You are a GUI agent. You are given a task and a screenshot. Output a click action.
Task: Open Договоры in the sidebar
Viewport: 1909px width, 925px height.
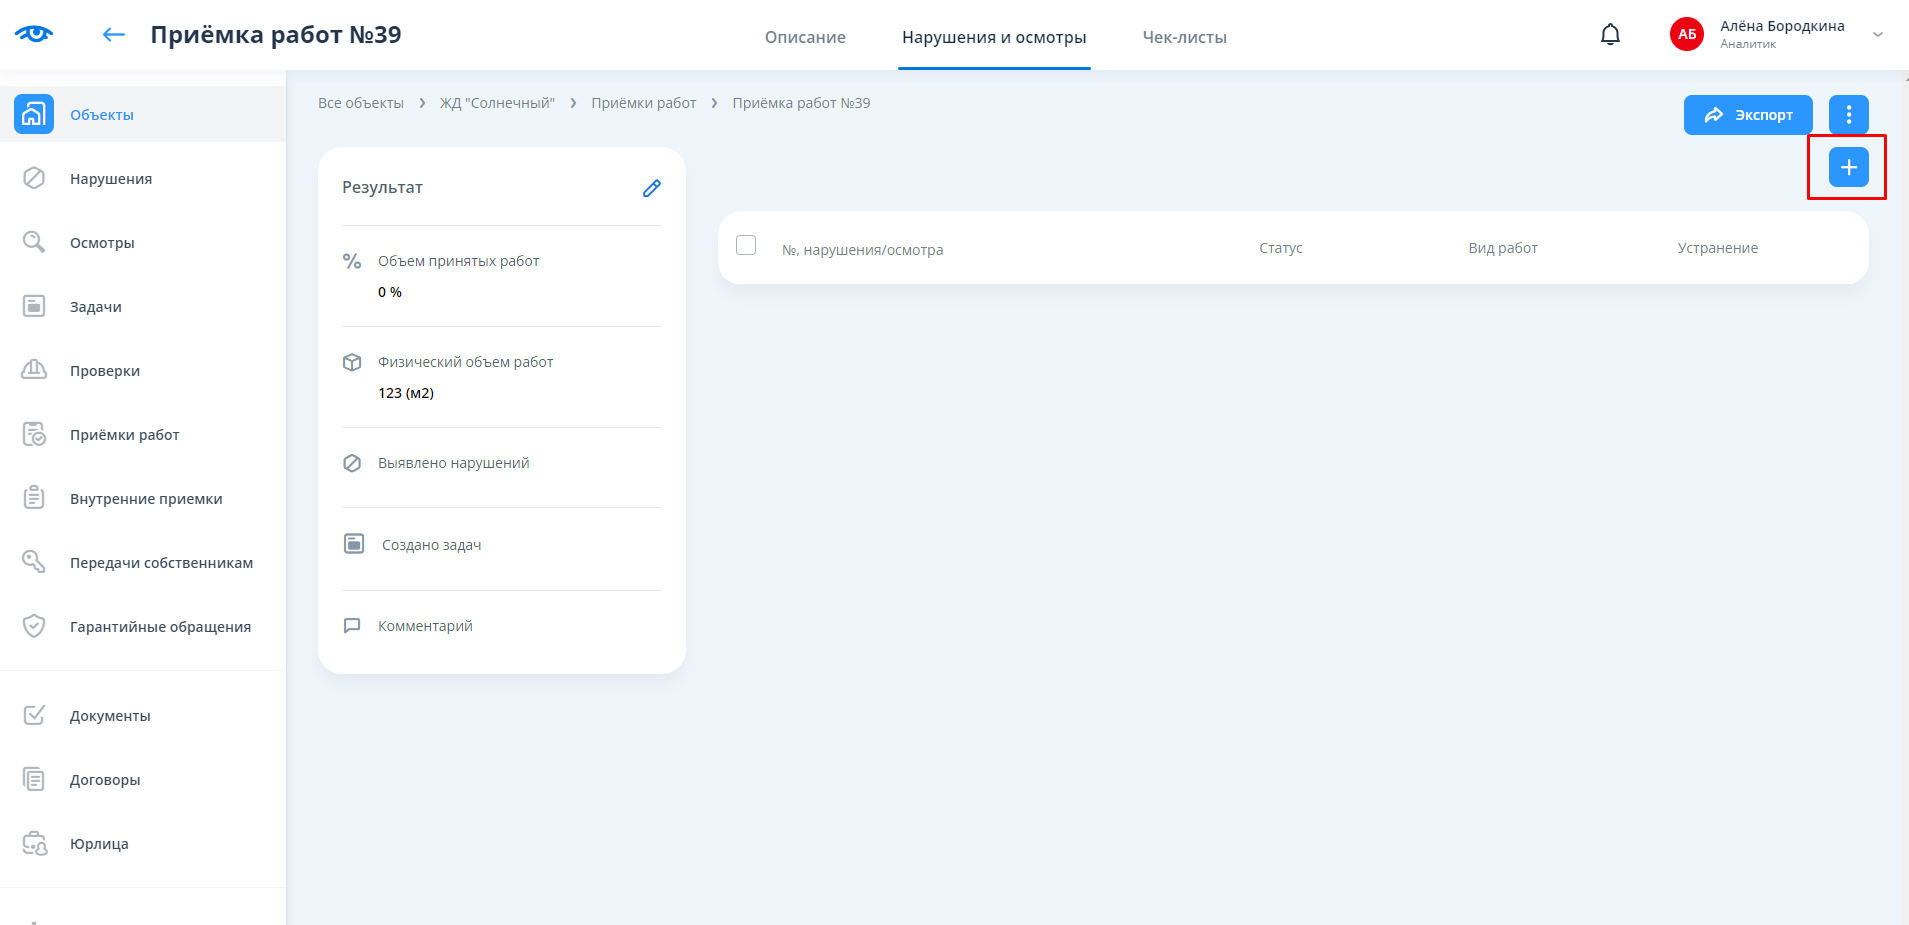click(105, 780)
